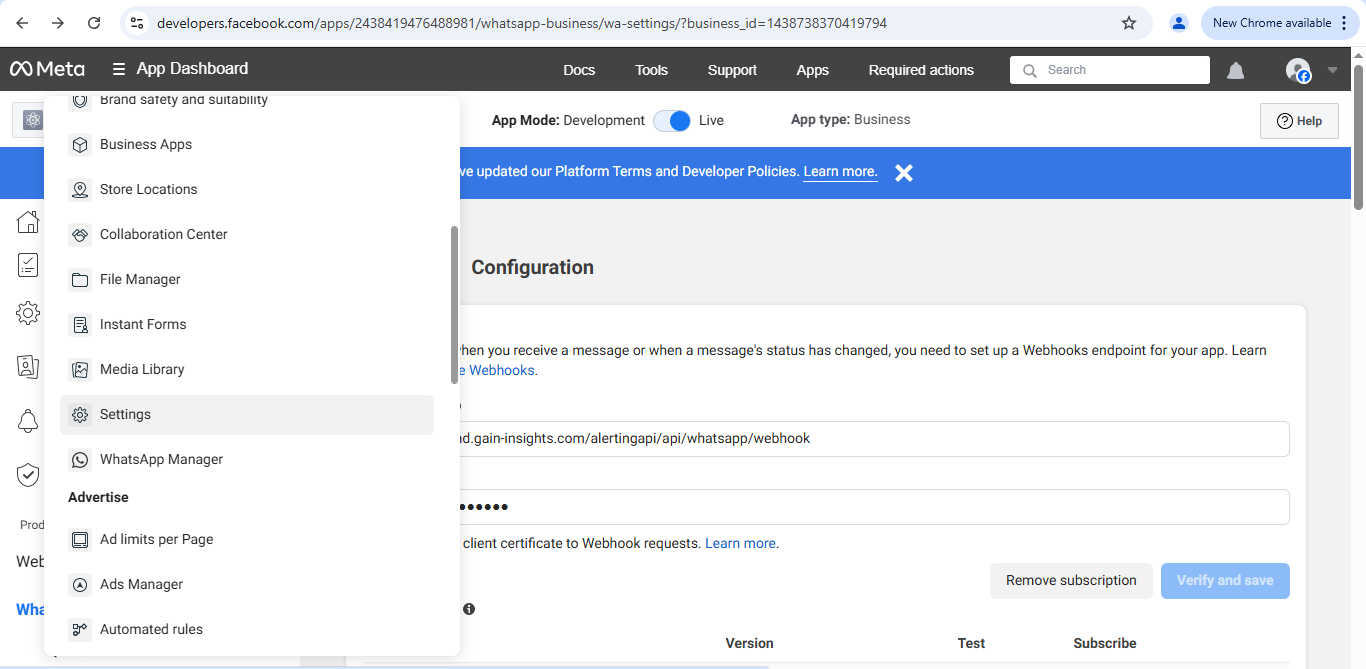
Task: Open the Learn more policies link
Action: (x=840, y=171)
